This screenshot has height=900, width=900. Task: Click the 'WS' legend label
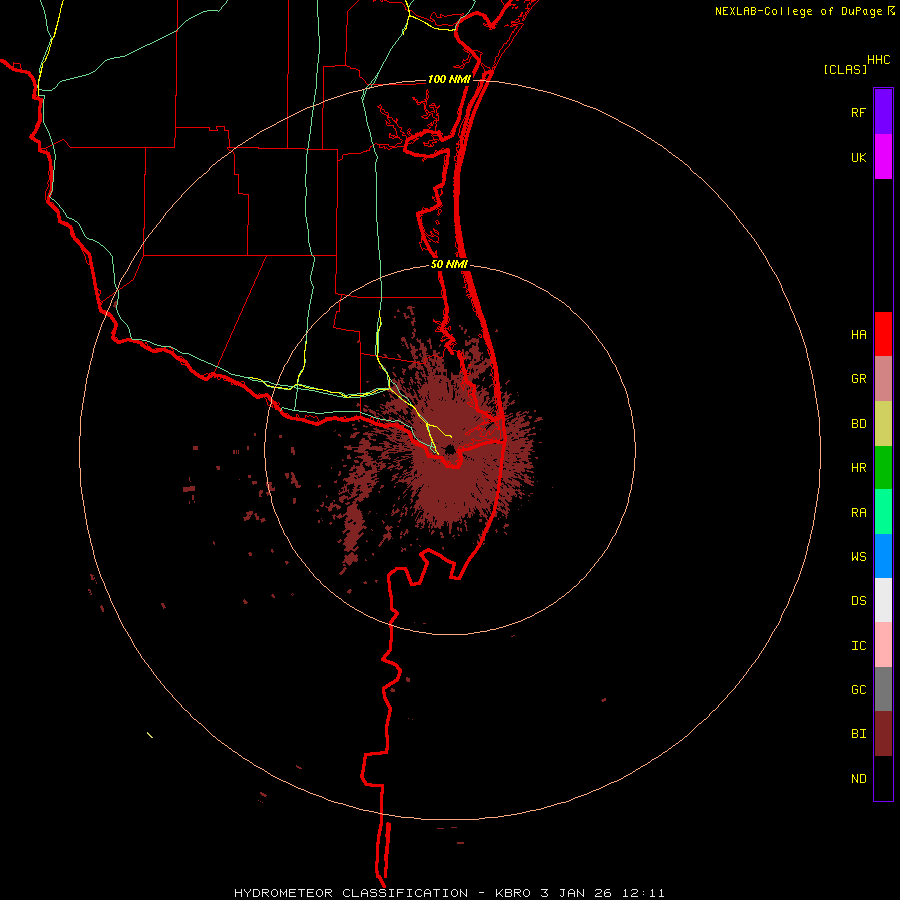tap(858, 557)
